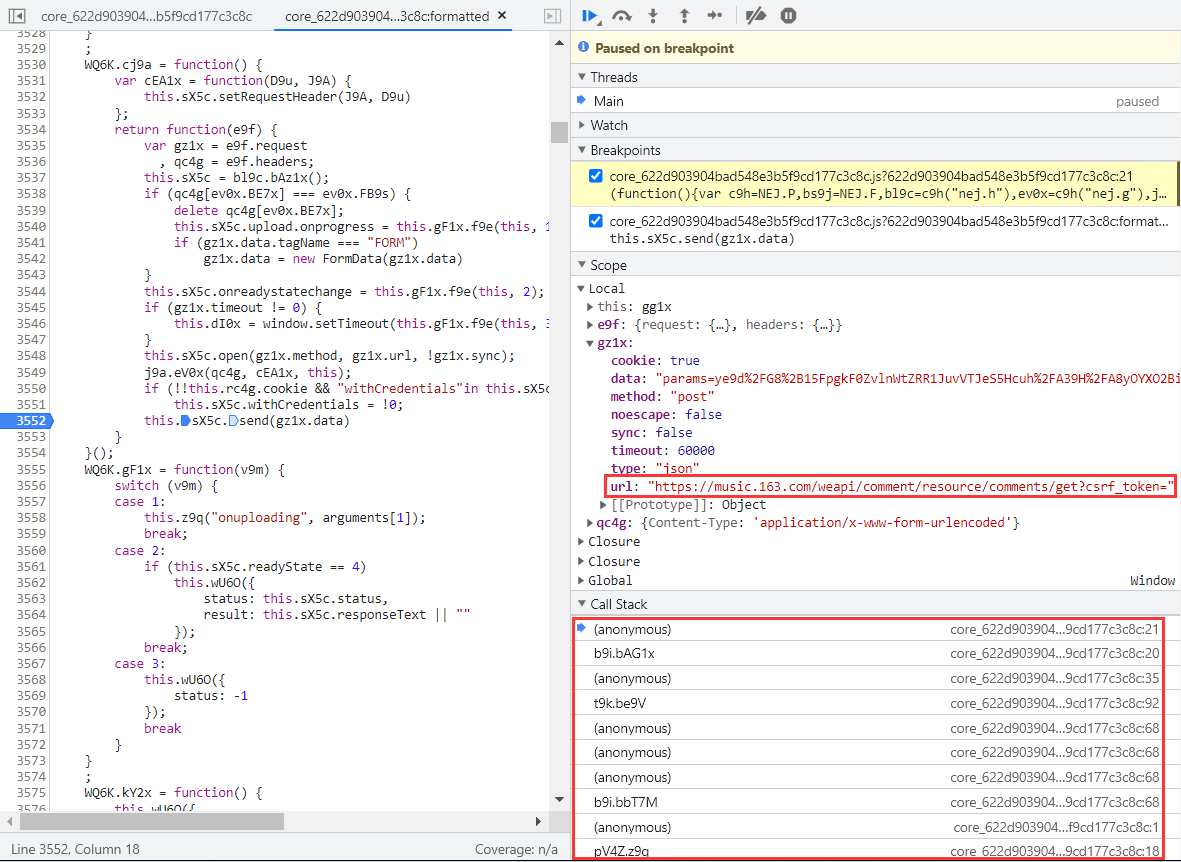Click the Step button with arrow-dot icon
1181x862 pixels.
[714, 16]
